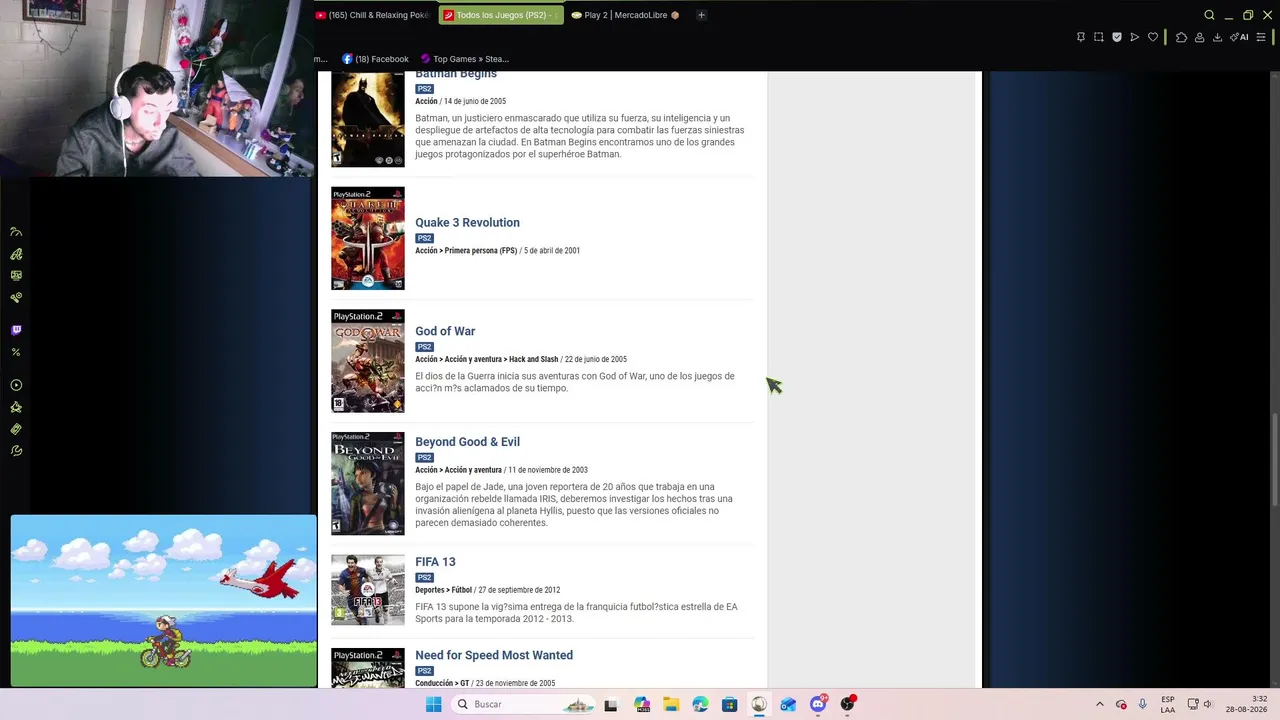Click the God of War cover image

pyautogui.click(x=368, y=361)
